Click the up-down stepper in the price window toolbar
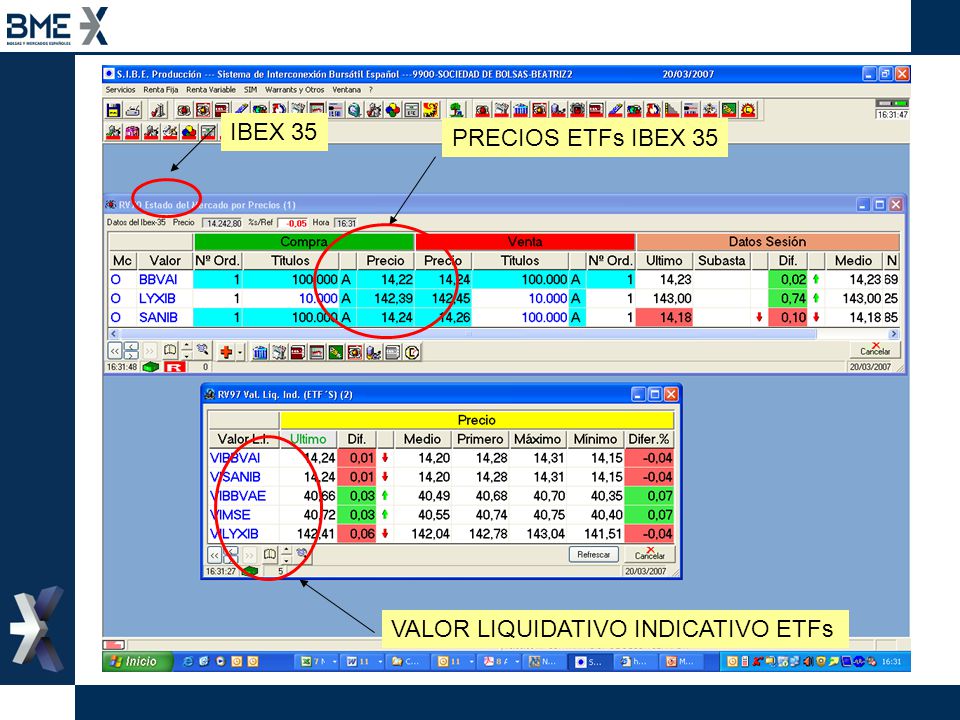This screenshot has height=720, width=960. [x=187, y=351]
